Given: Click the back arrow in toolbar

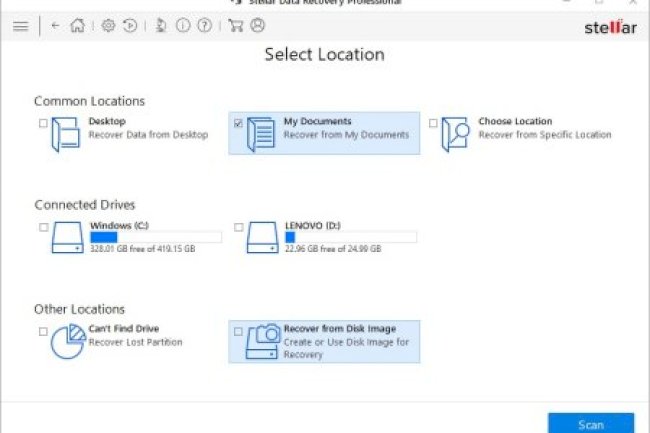Looking at the screenshot, I should [x=55, y=26].
